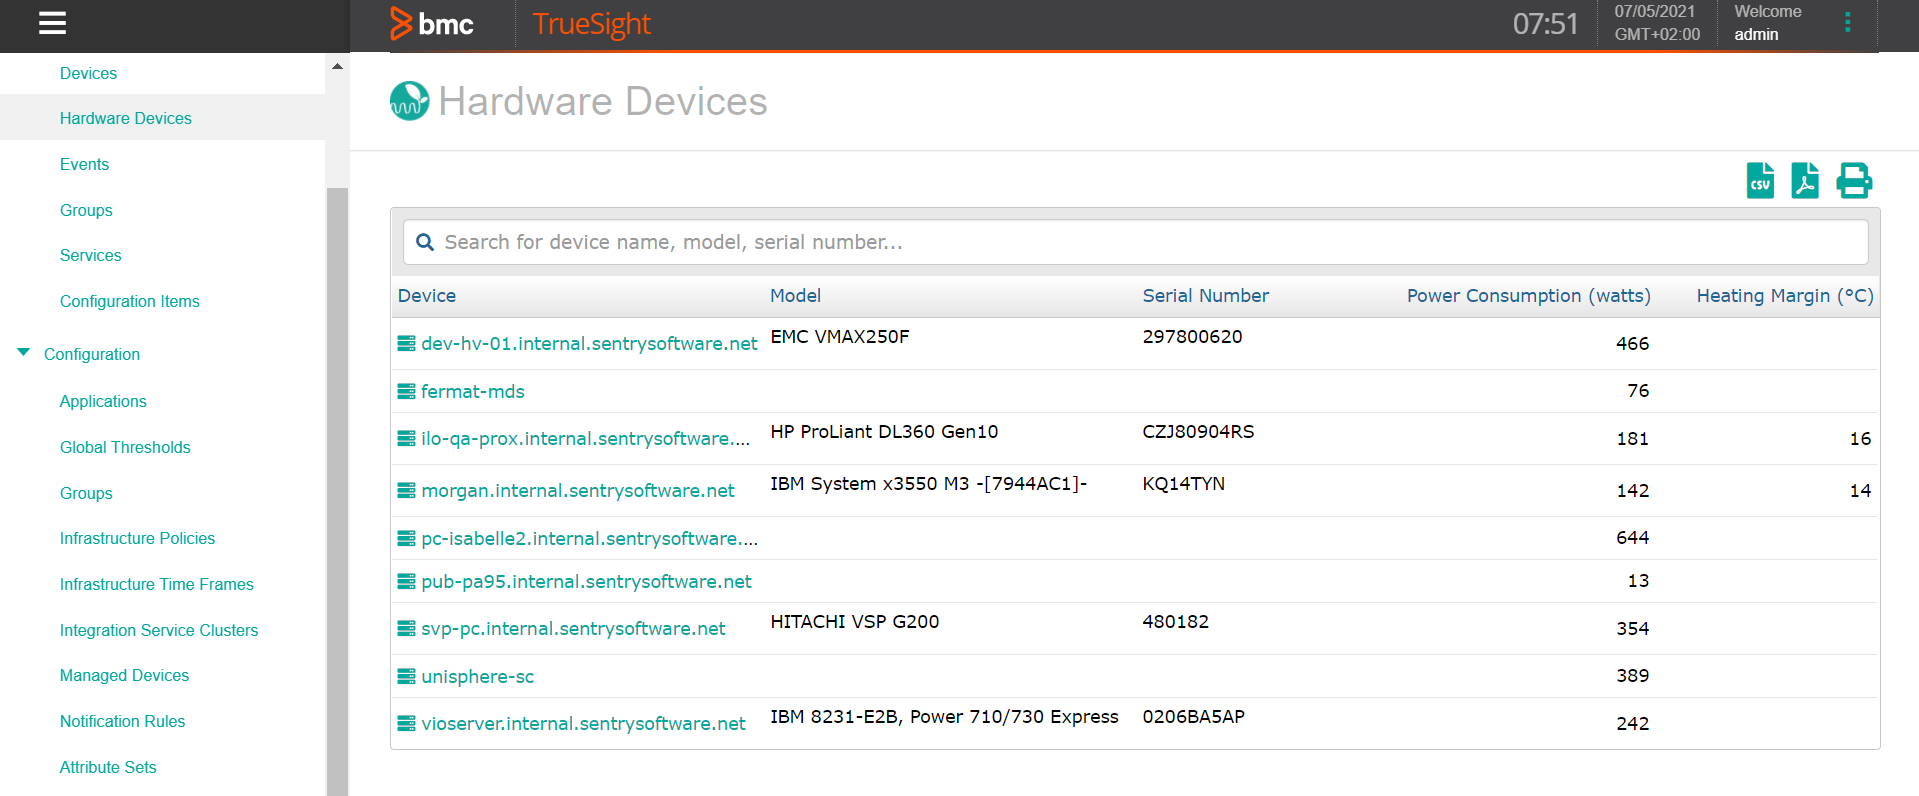This screenshot has width=1919, height=796.
Task: Open Groups under Configuration
Action: [86, 493]
